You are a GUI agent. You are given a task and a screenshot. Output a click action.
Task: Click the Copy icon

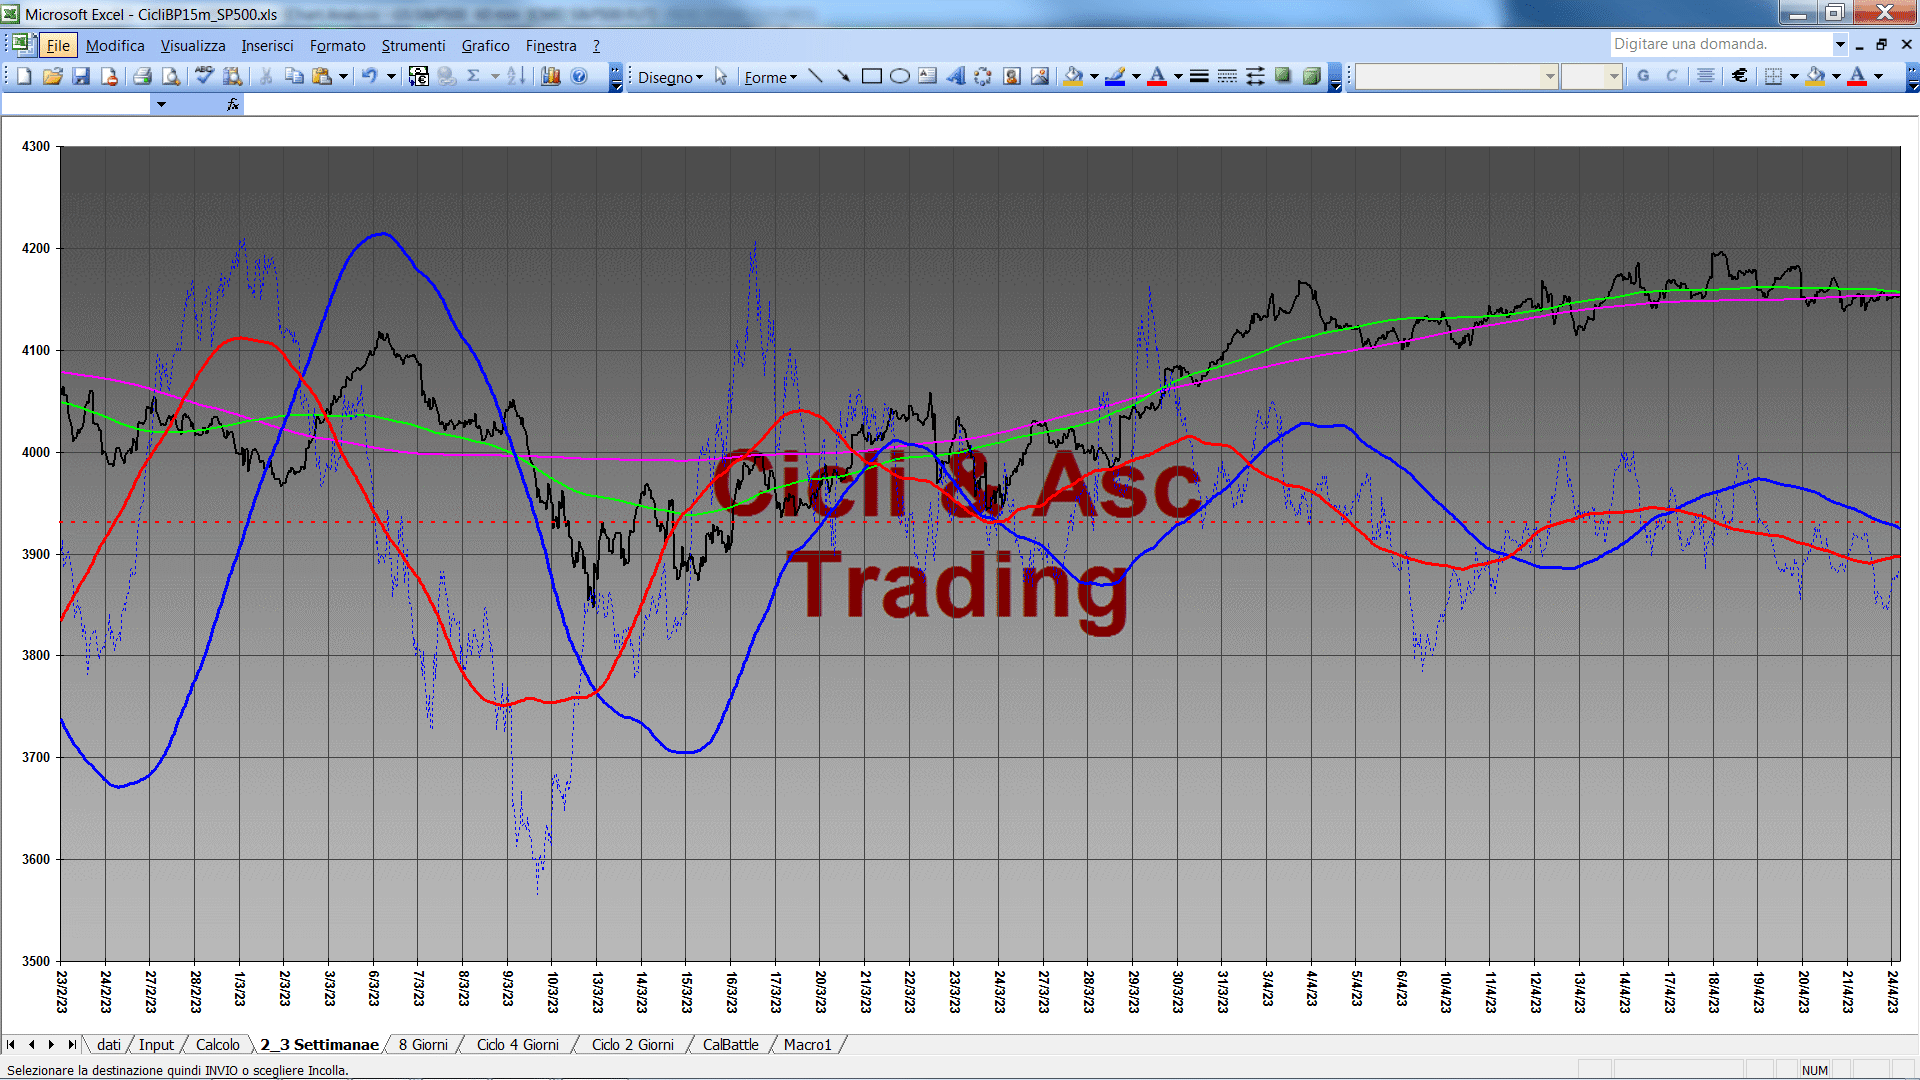point(294,76)
